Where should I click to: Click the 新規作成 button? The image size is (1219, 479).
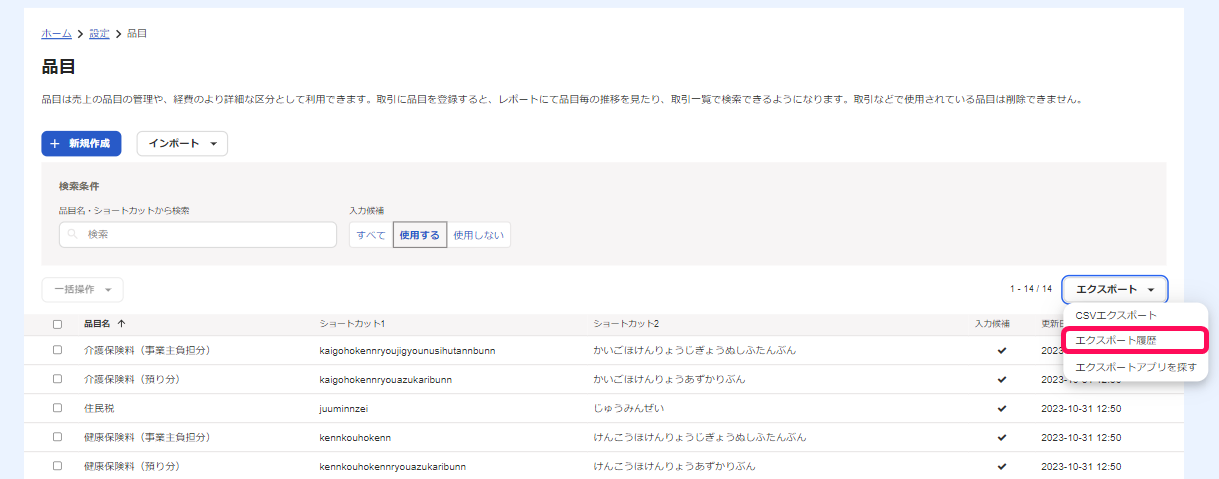(81, 144)
